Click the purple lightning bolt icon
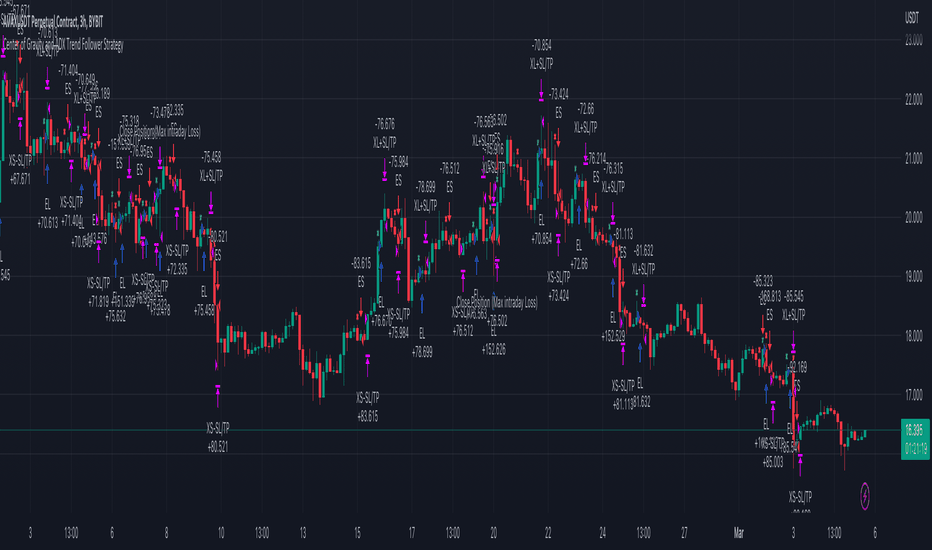Viewport: 932px width, 550px height. tap(865, 496)
